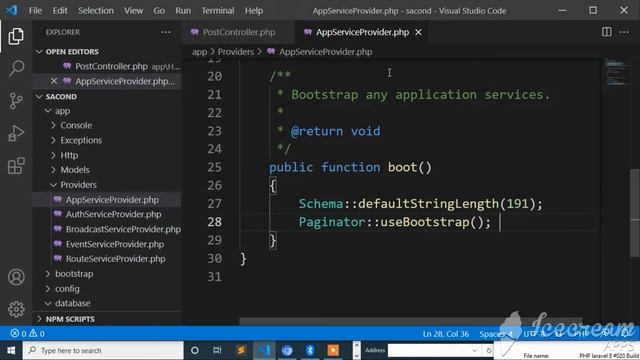Open the Windows Start menu

coord(11,351)
